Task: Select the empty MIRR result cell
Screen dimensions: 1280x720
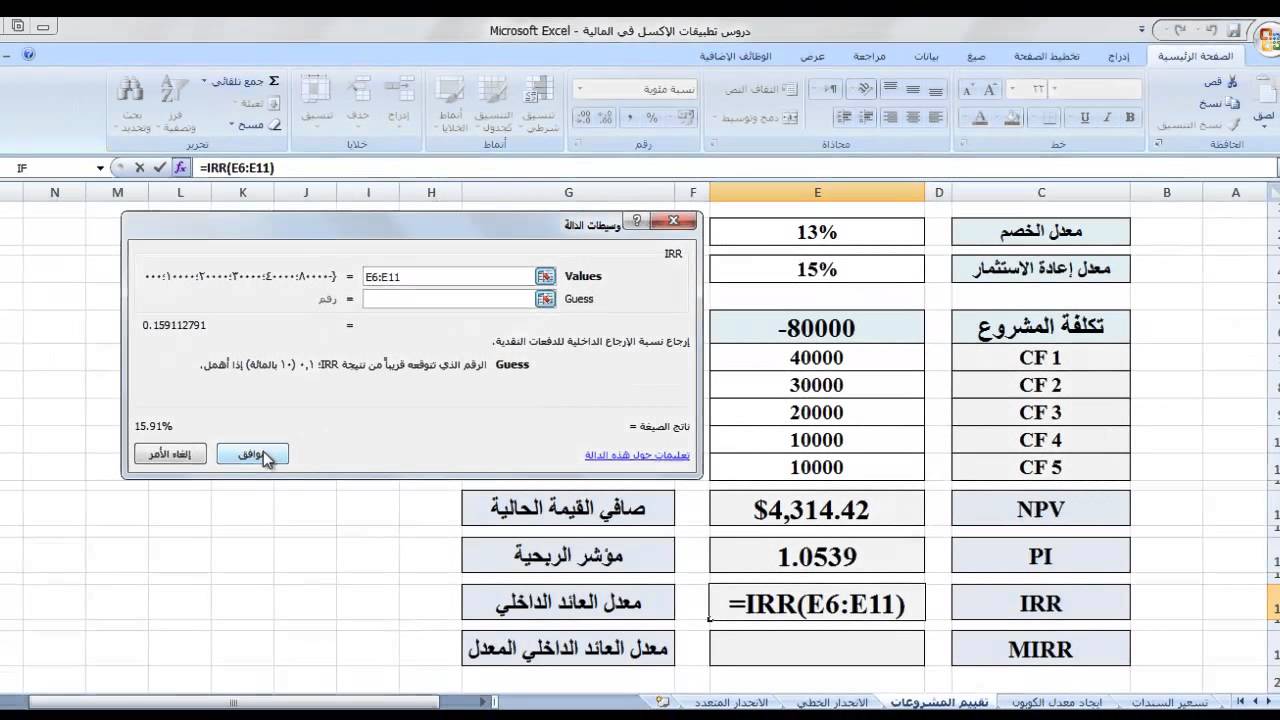Action: click(817, 649)
